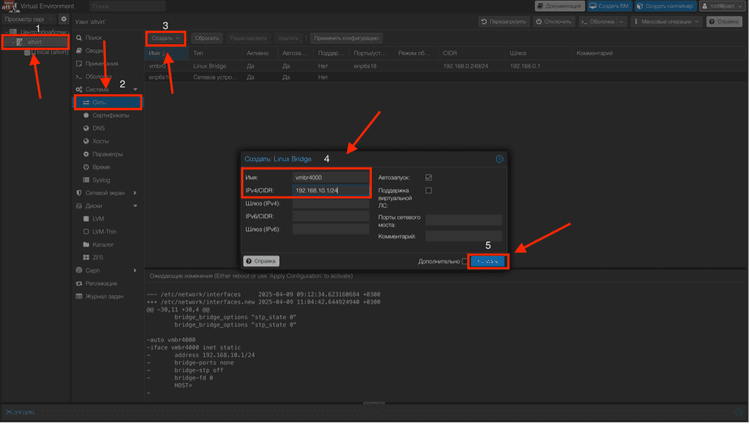Click the Шлюз (IPv4) input field
This screenshot has width=750, height=424.
331,203
